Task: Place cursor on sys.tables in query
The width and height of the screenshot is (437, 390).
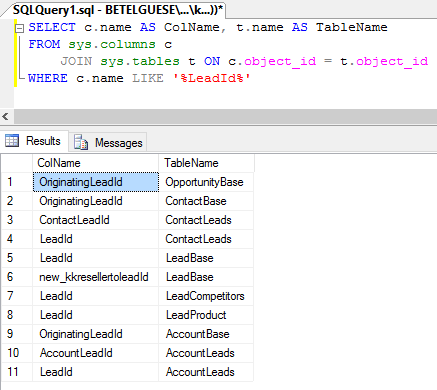Action: 140,61
